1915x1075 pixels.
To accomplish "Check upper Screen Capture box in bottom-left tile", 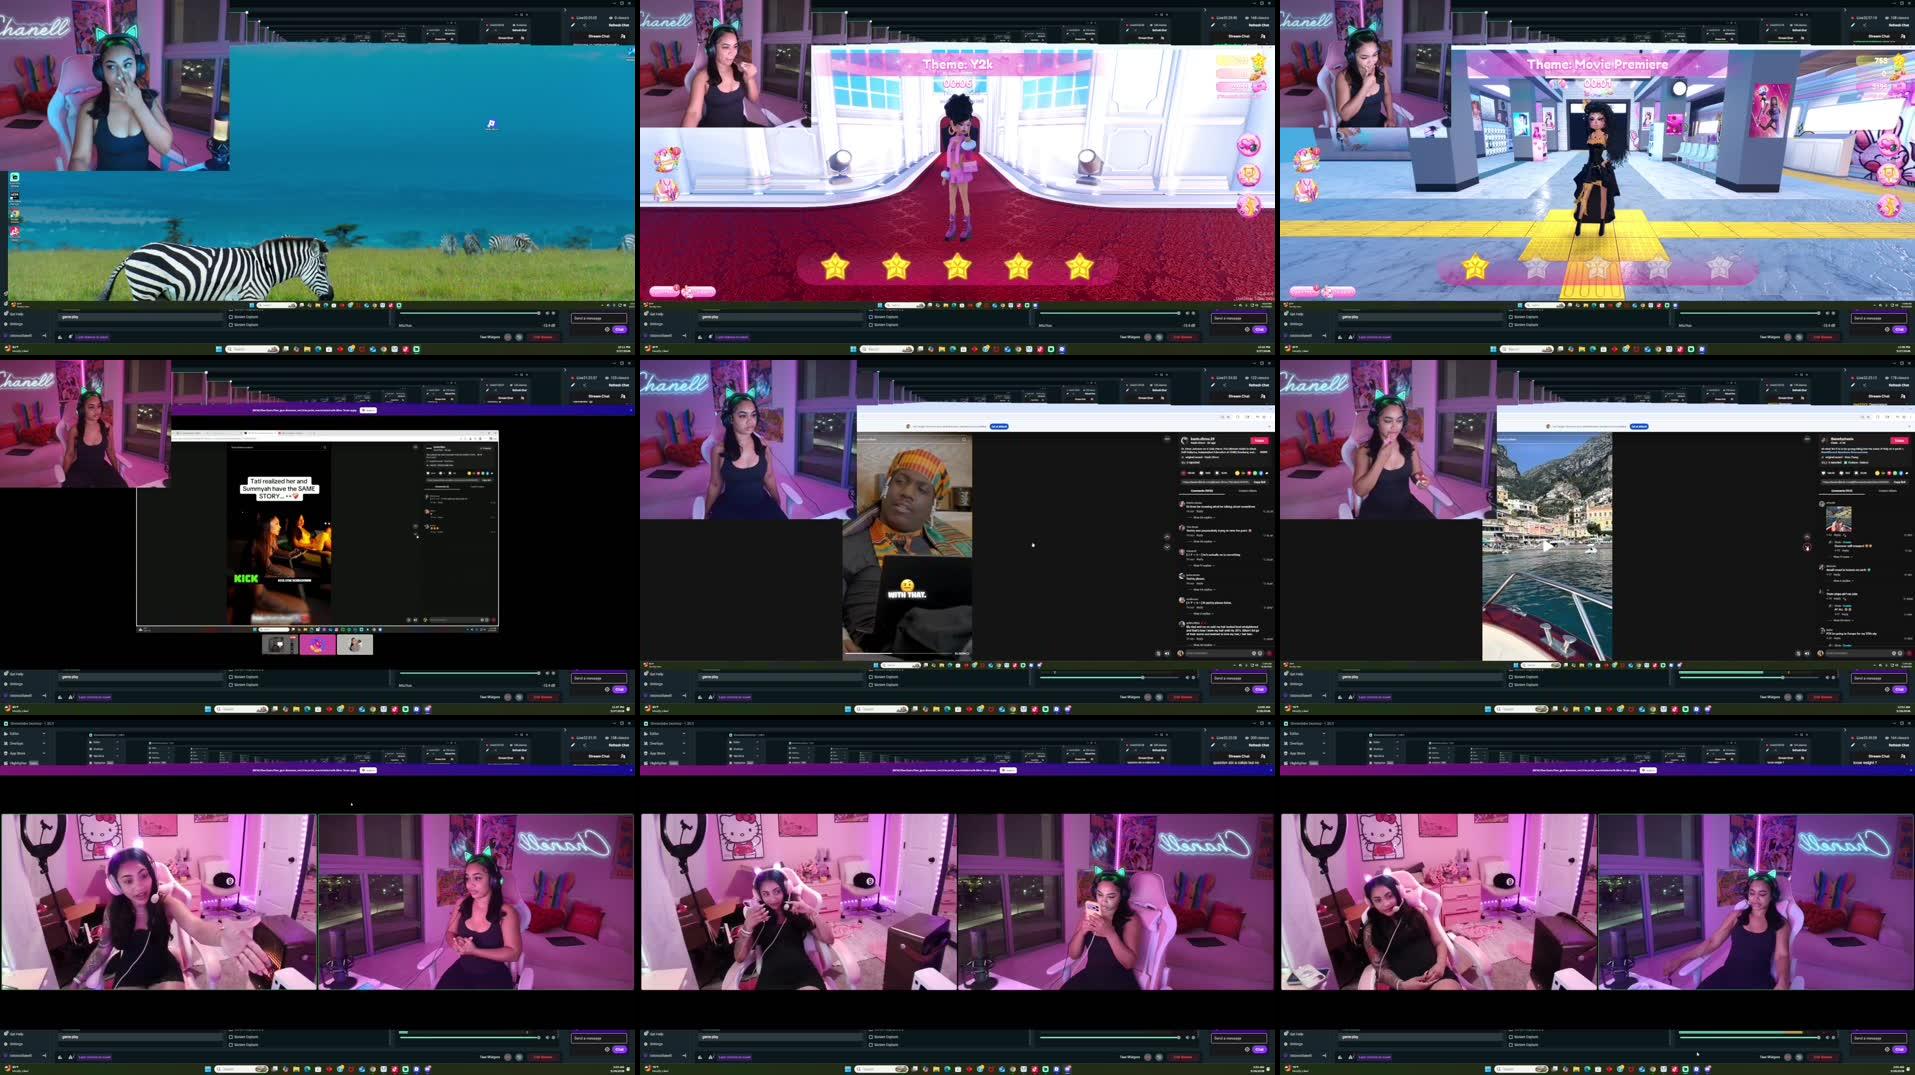I will pos(230,1037).
